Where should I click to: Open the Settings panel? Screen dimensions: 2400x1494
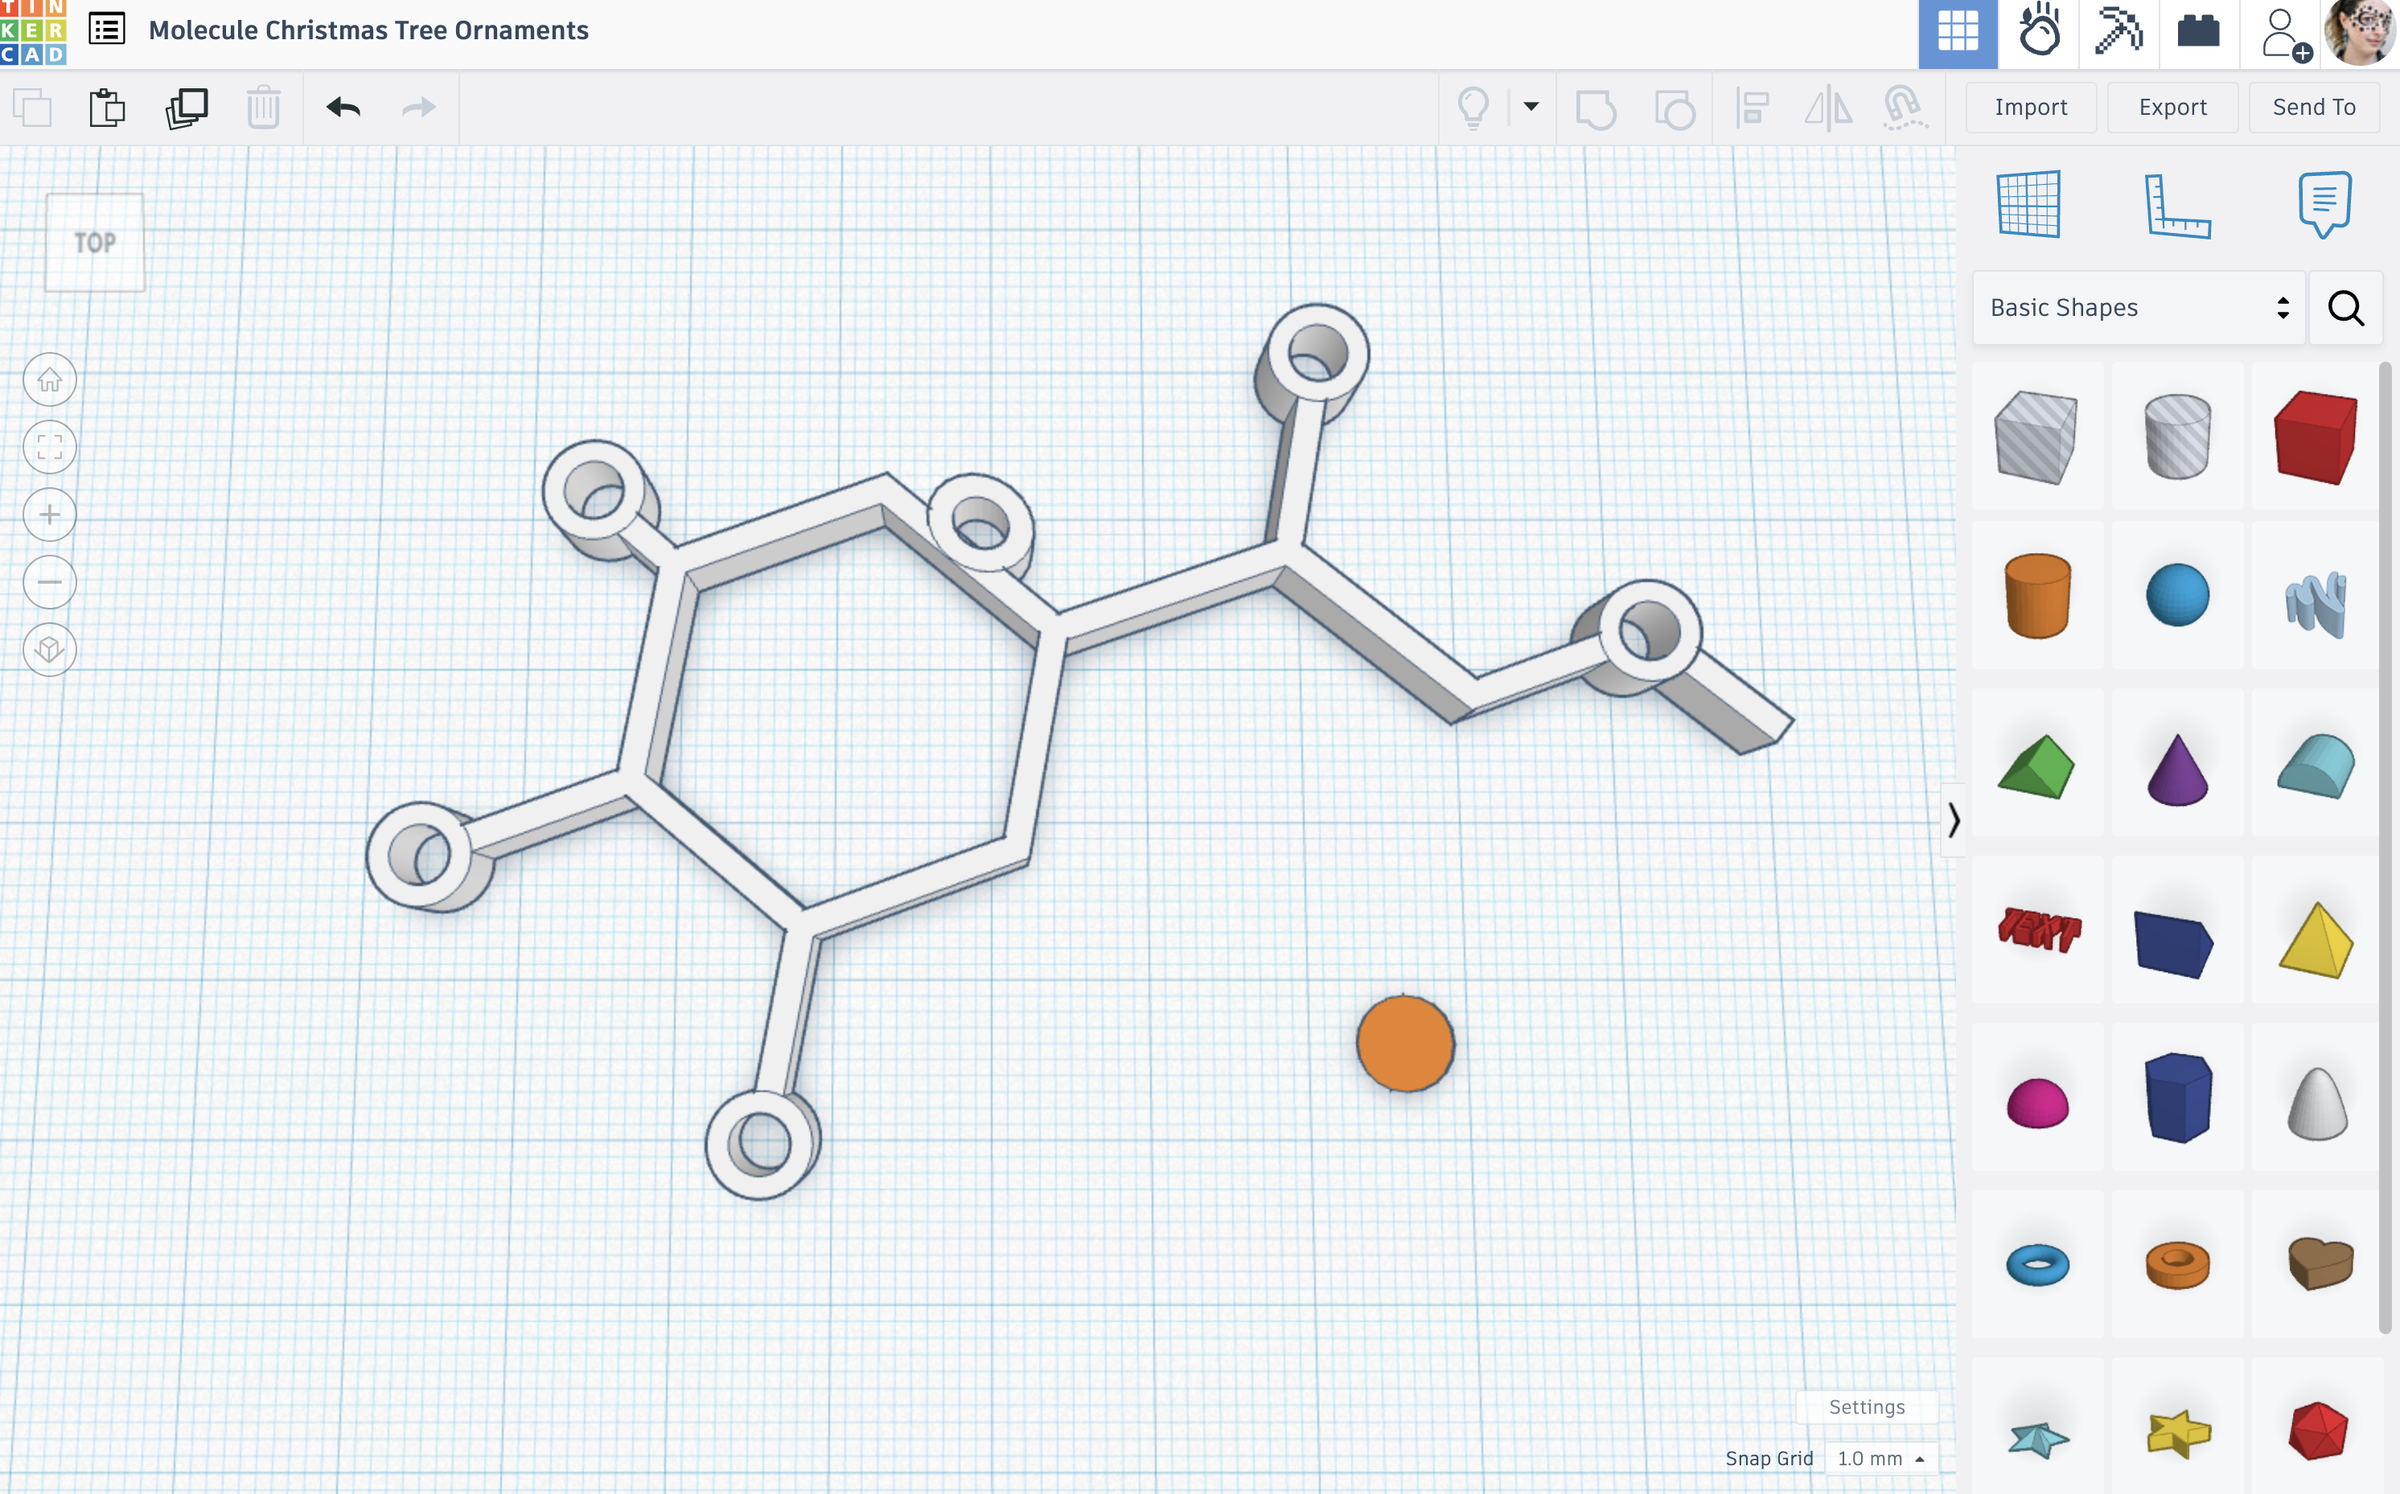(x=1867, y=1407)
